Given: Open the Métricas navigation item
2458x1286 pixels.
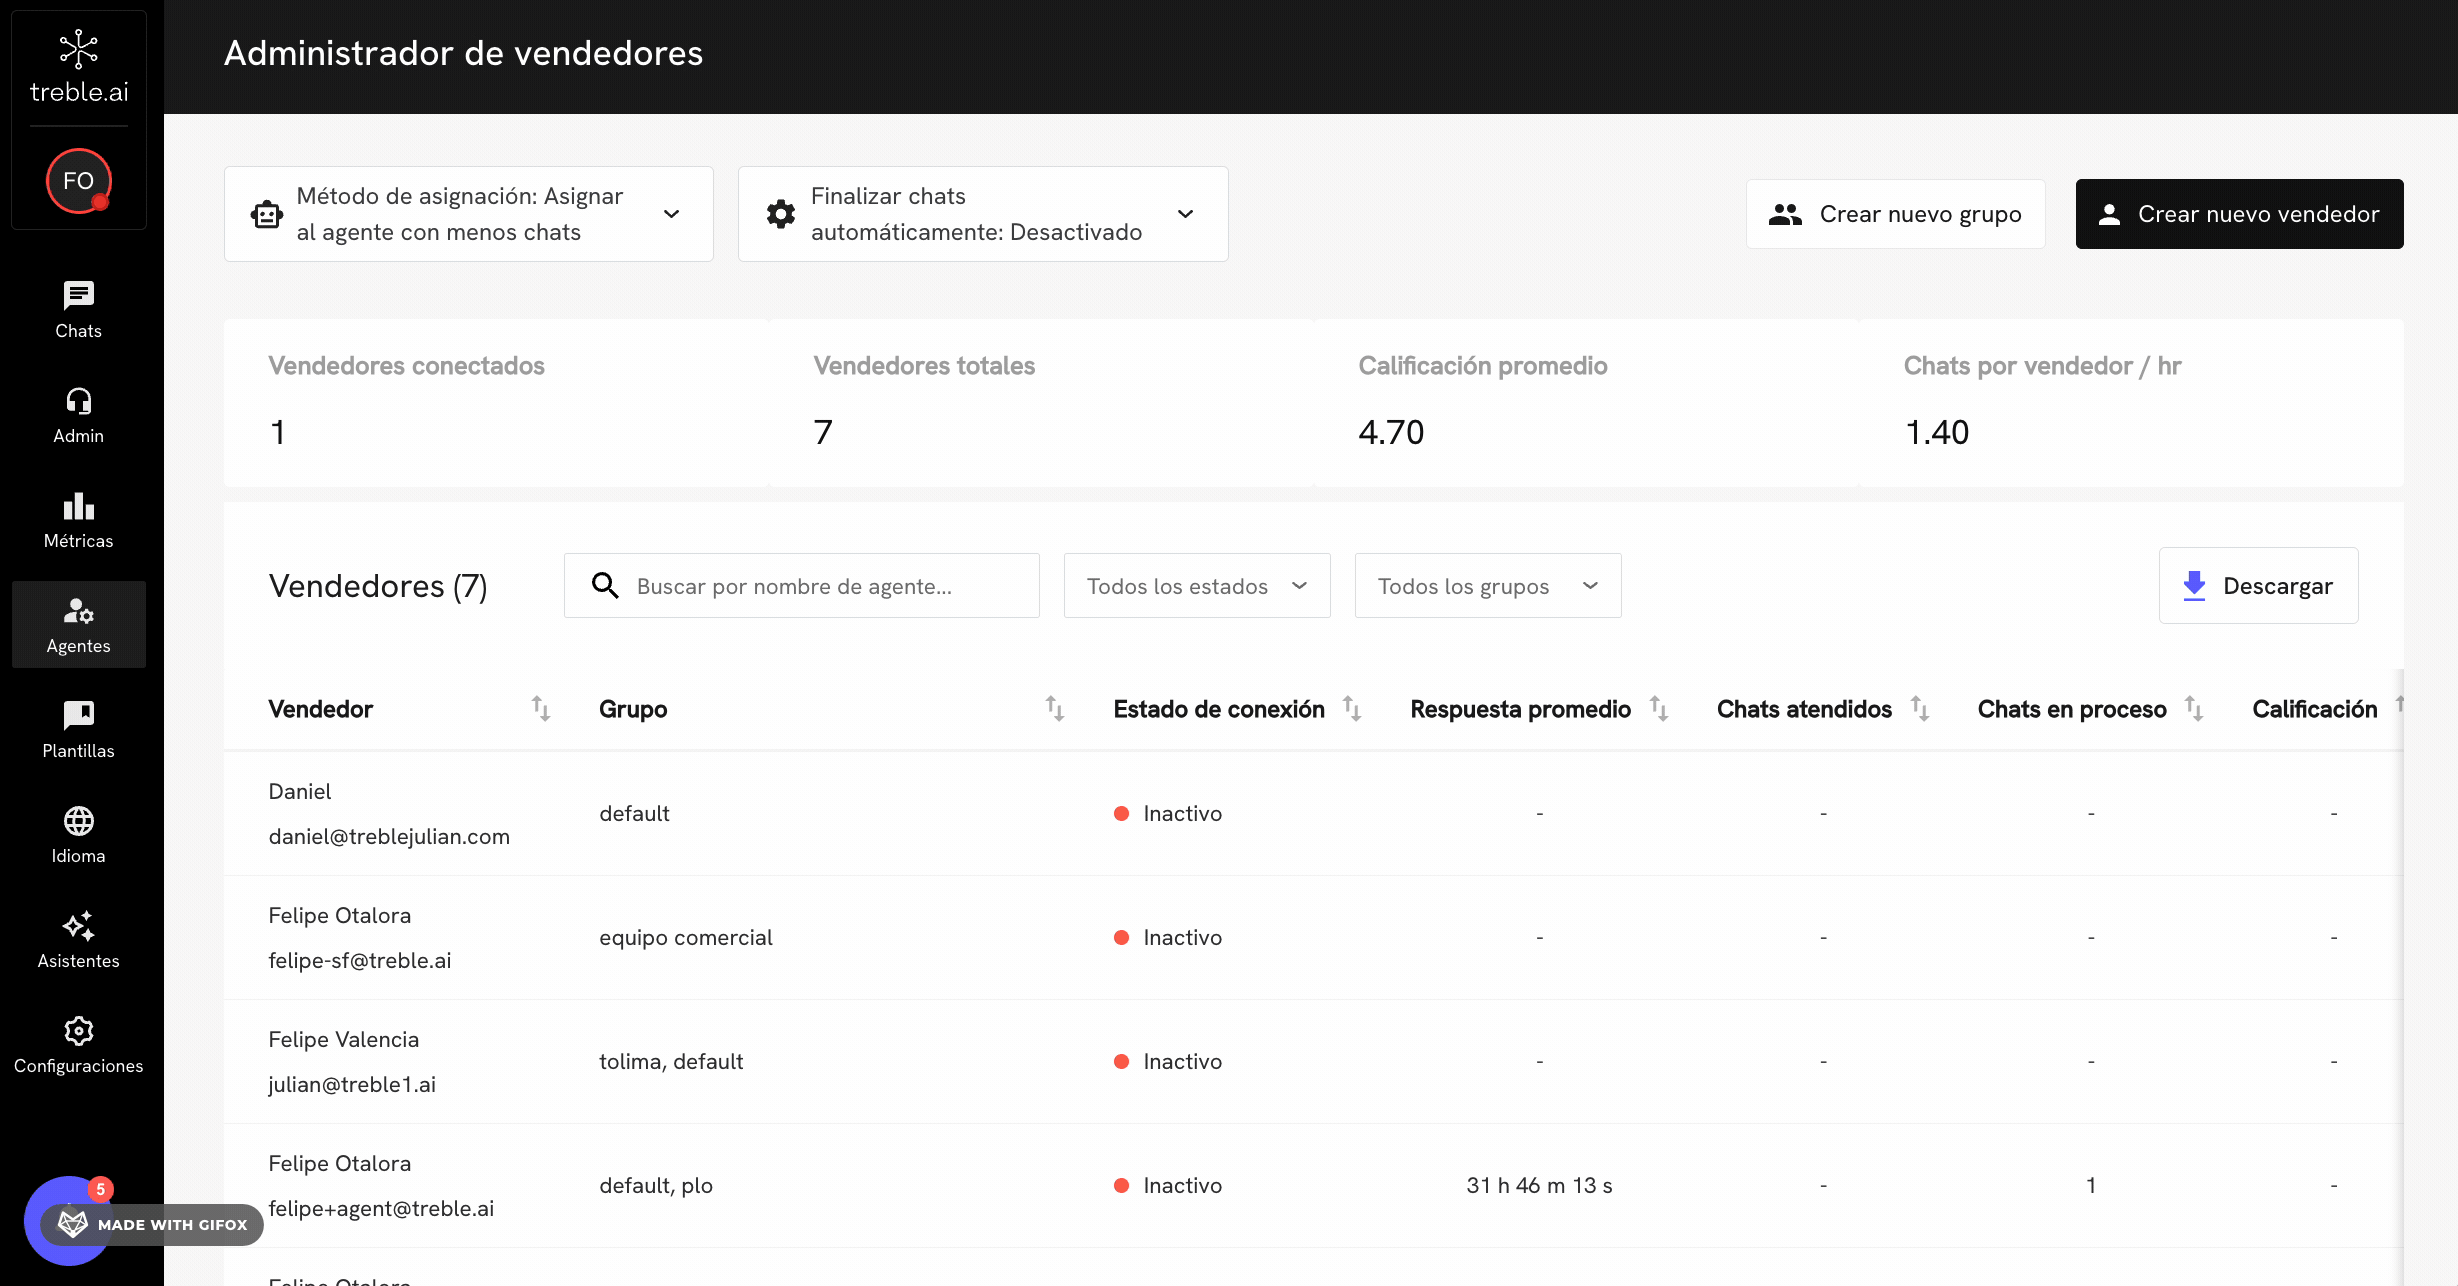Looking at the screenshot, I should pyautogui.click(x=78, y=519).
